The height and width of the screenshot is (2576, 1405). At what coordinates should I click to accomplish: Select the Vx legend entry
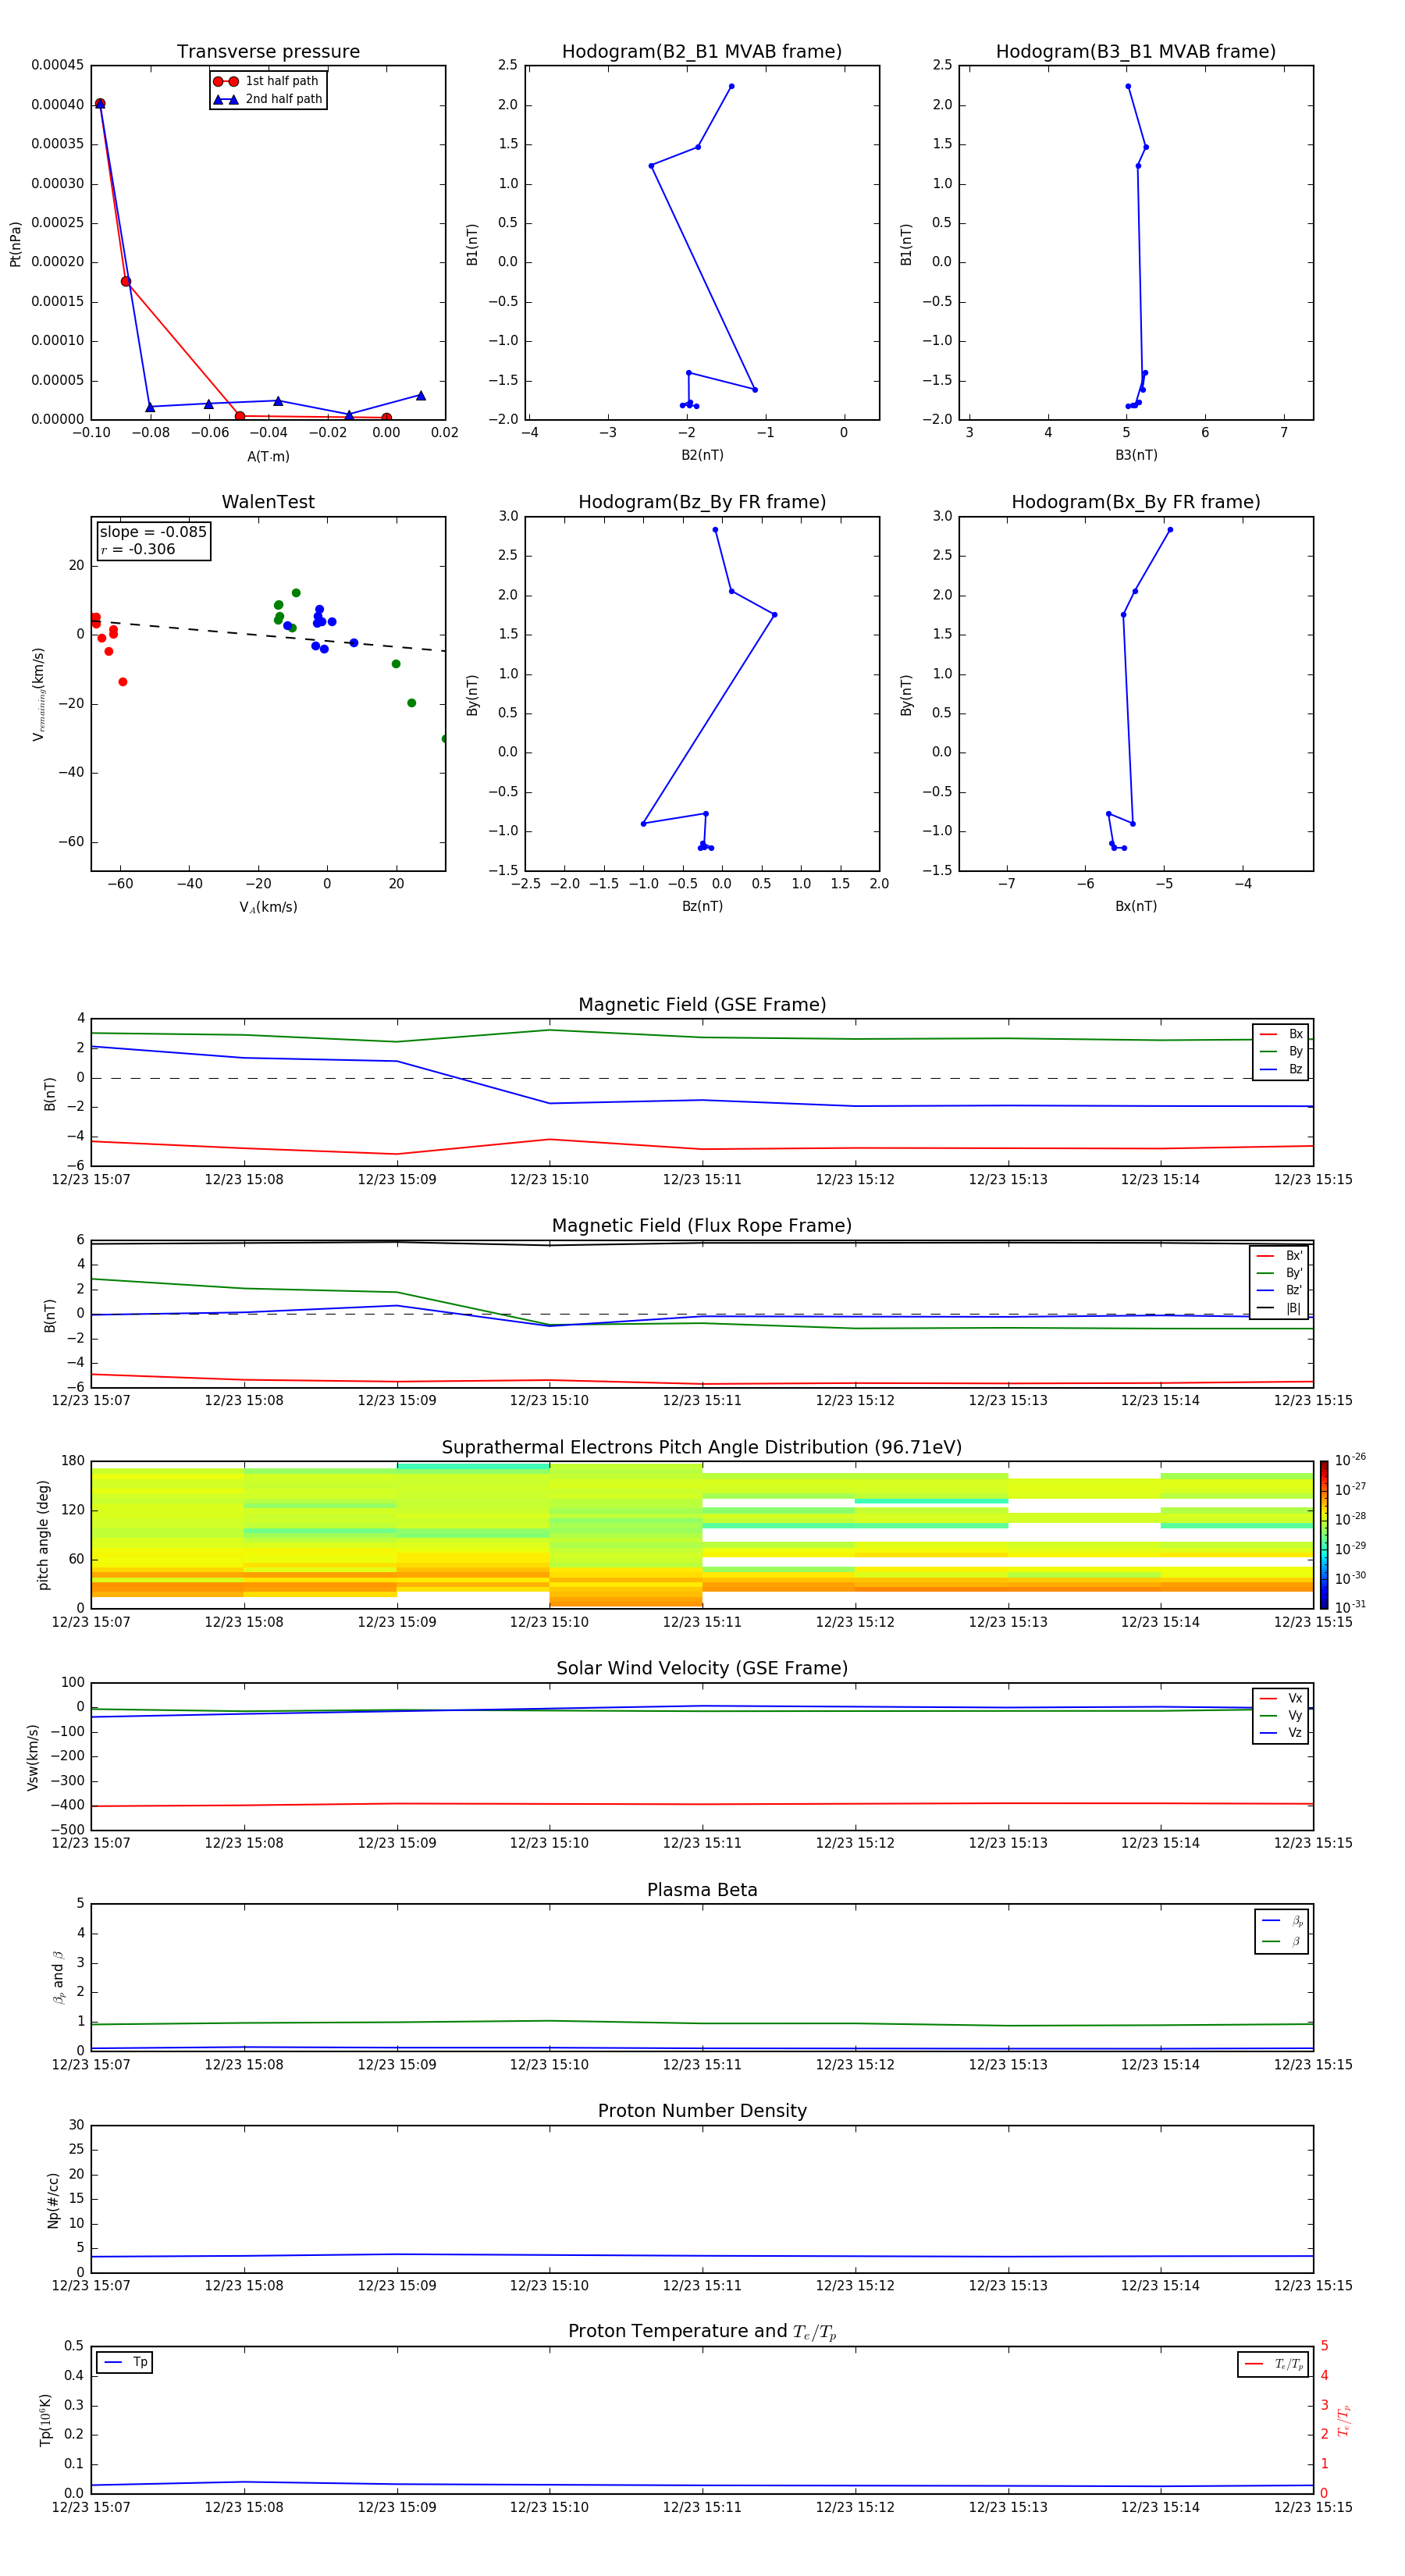1281,1698
